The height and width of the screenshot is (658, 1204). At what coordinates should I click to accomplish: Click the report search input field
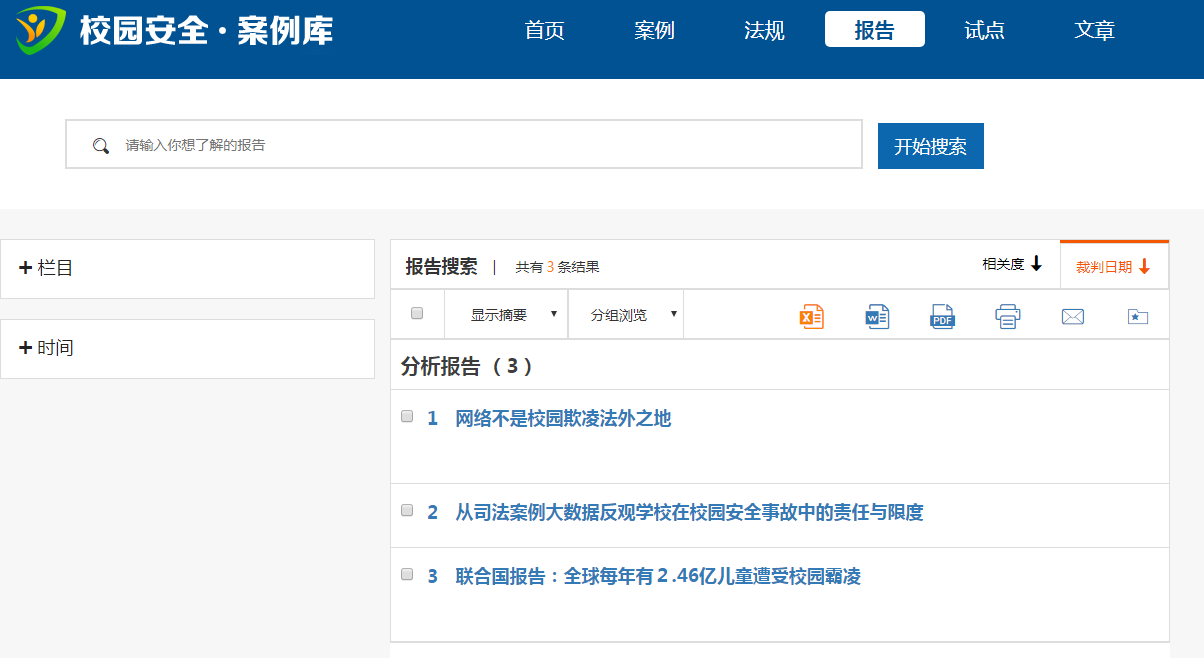pos(480,145)
